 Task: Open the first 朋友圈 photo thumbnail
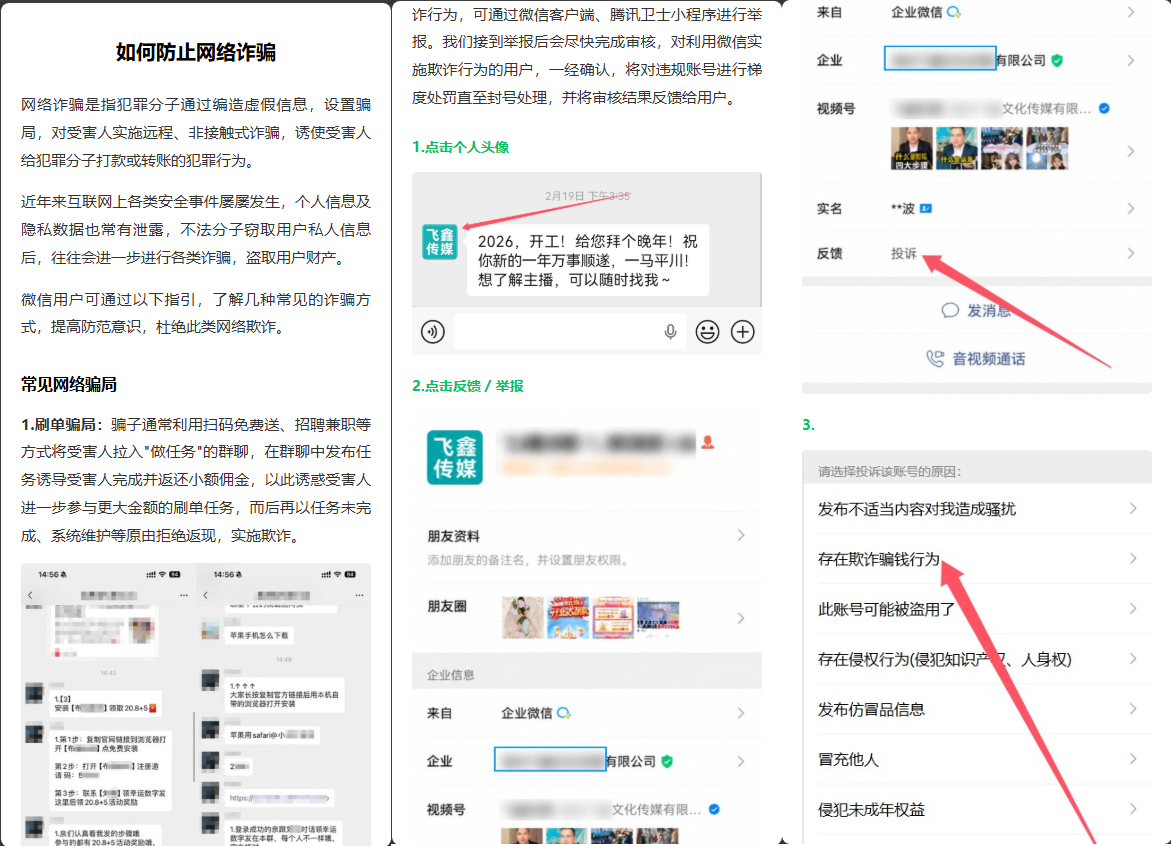click(523, 618)
